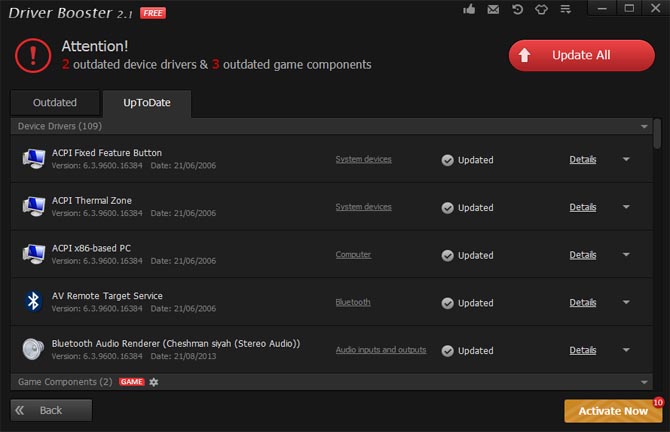670x432 pixels.
Task: Click the speaker icon for Bluetooth Audio Renderer
Action: (x=33, y=350)
